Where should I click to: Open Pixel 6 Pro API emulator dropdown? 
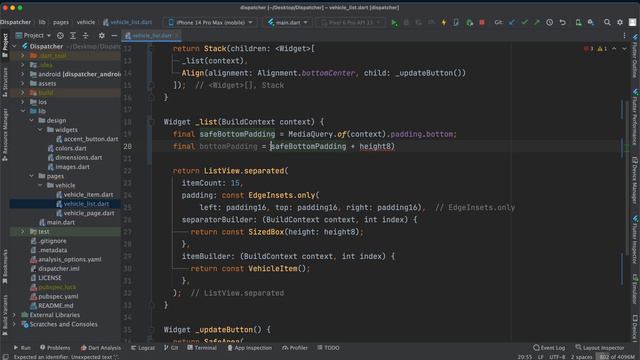(351, 22)
